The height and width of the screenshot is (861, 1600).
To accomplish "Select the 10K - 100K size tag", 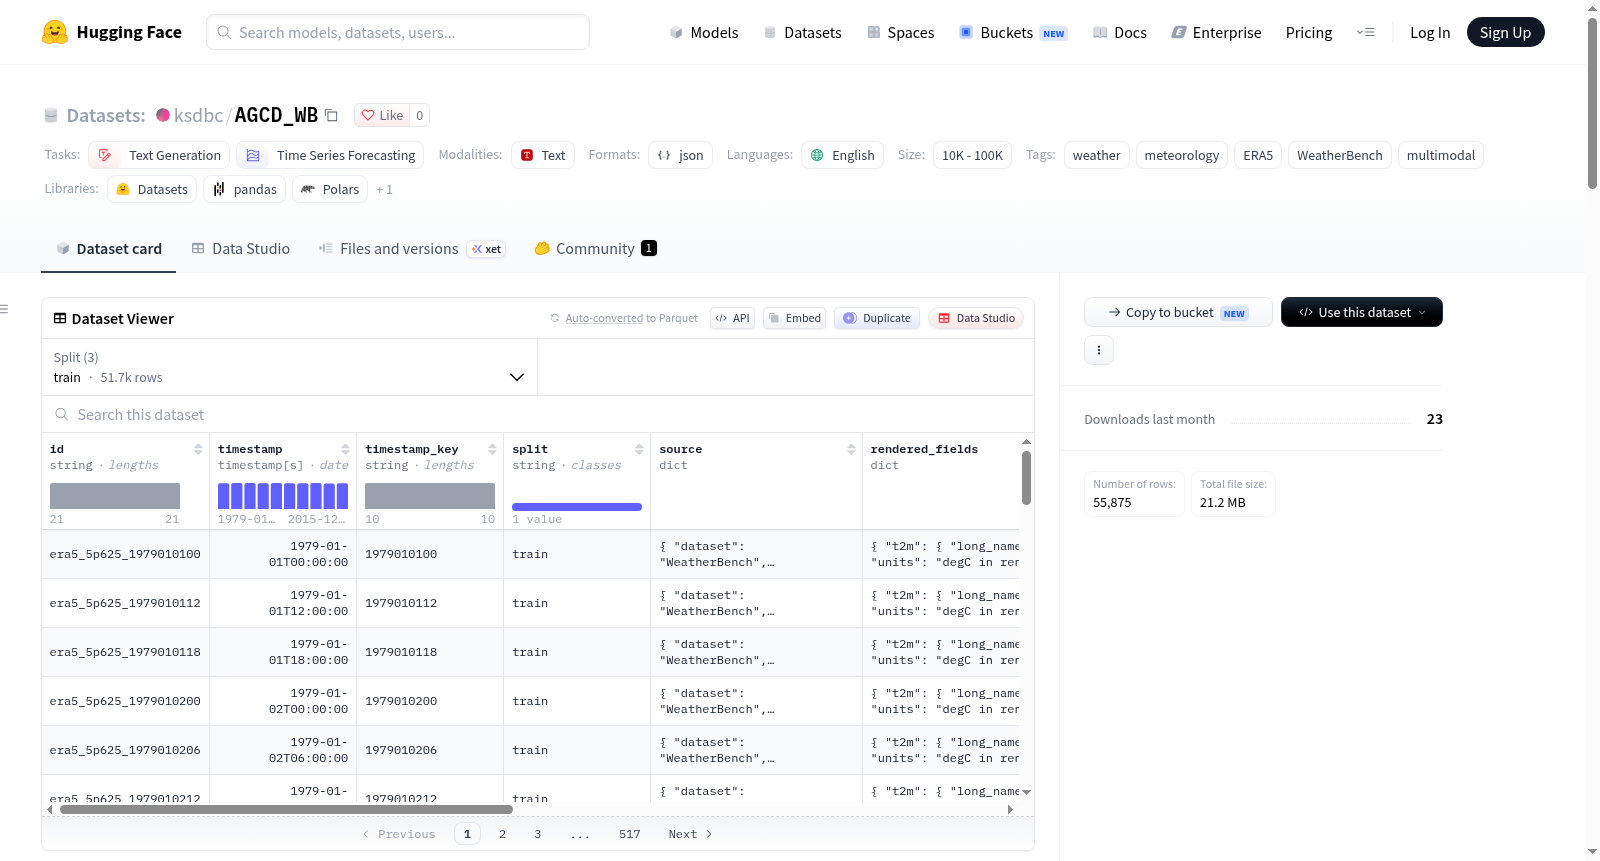I will pyautogui.click(x=972, y=155).
